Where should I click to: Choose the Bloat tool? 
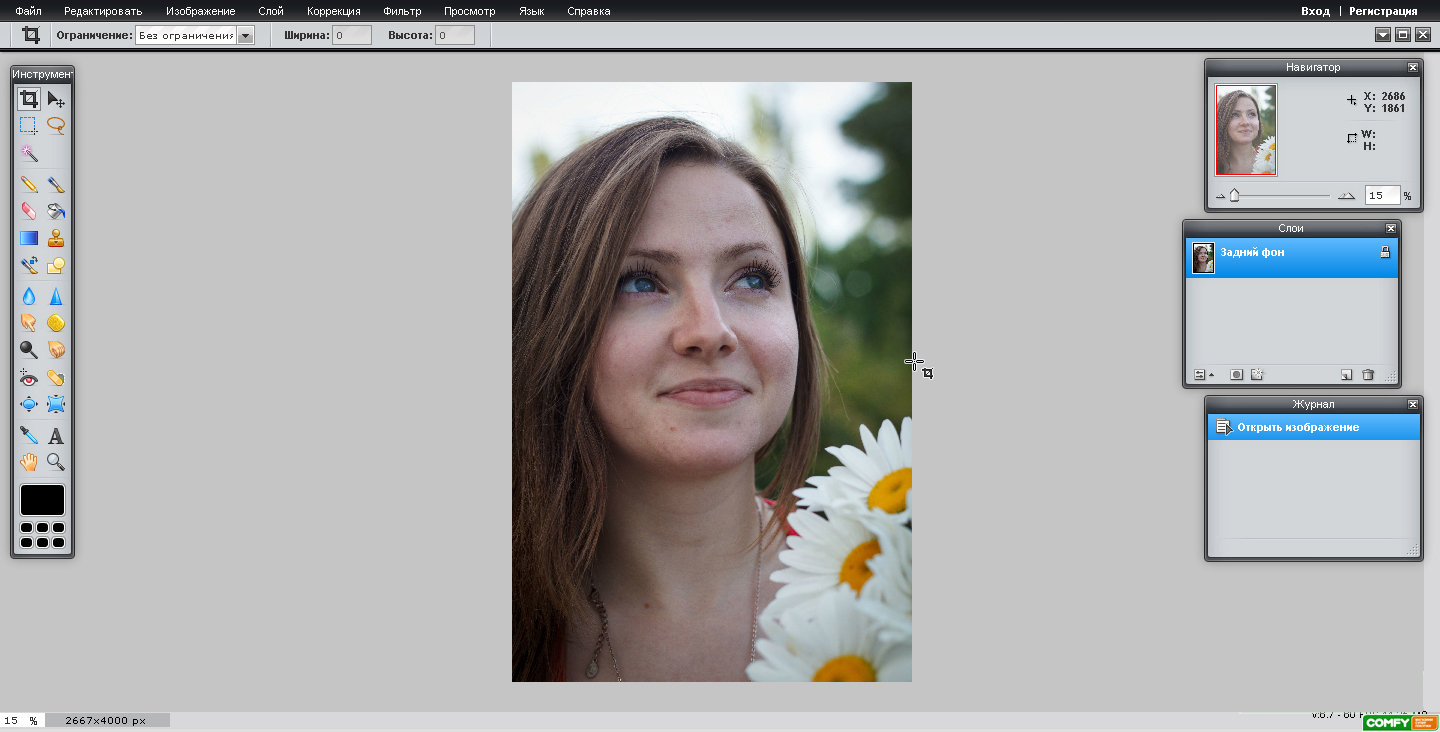[29, 405]
